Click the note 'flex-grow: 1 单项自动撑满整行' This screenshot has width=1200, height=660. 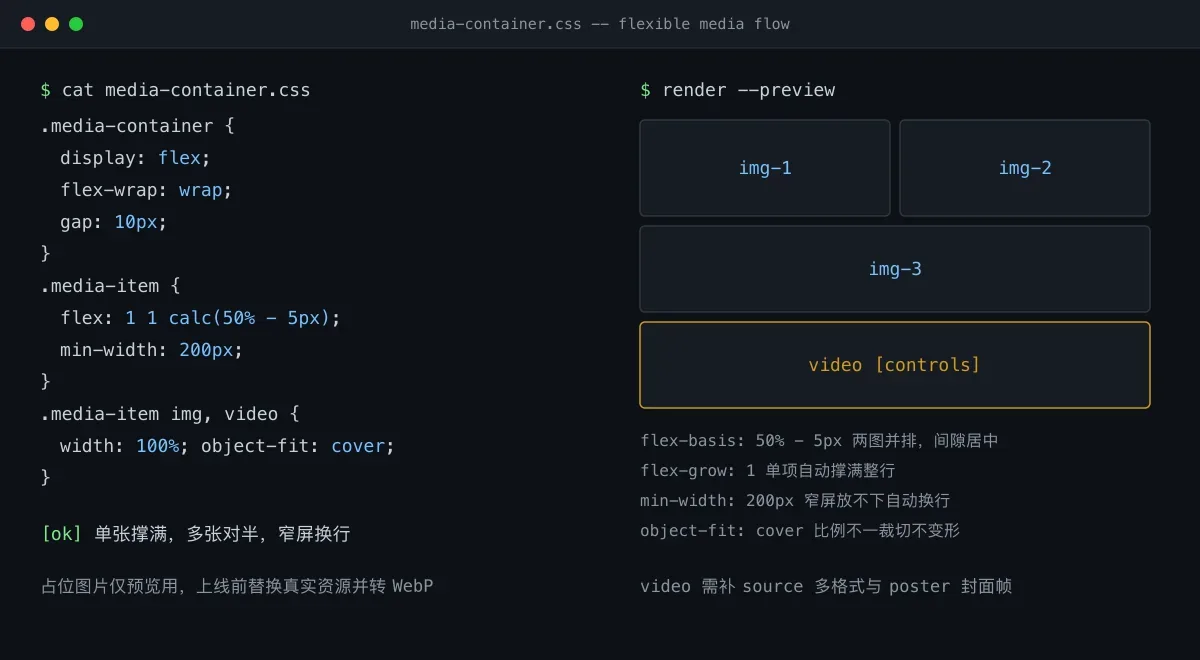[767, 470]
